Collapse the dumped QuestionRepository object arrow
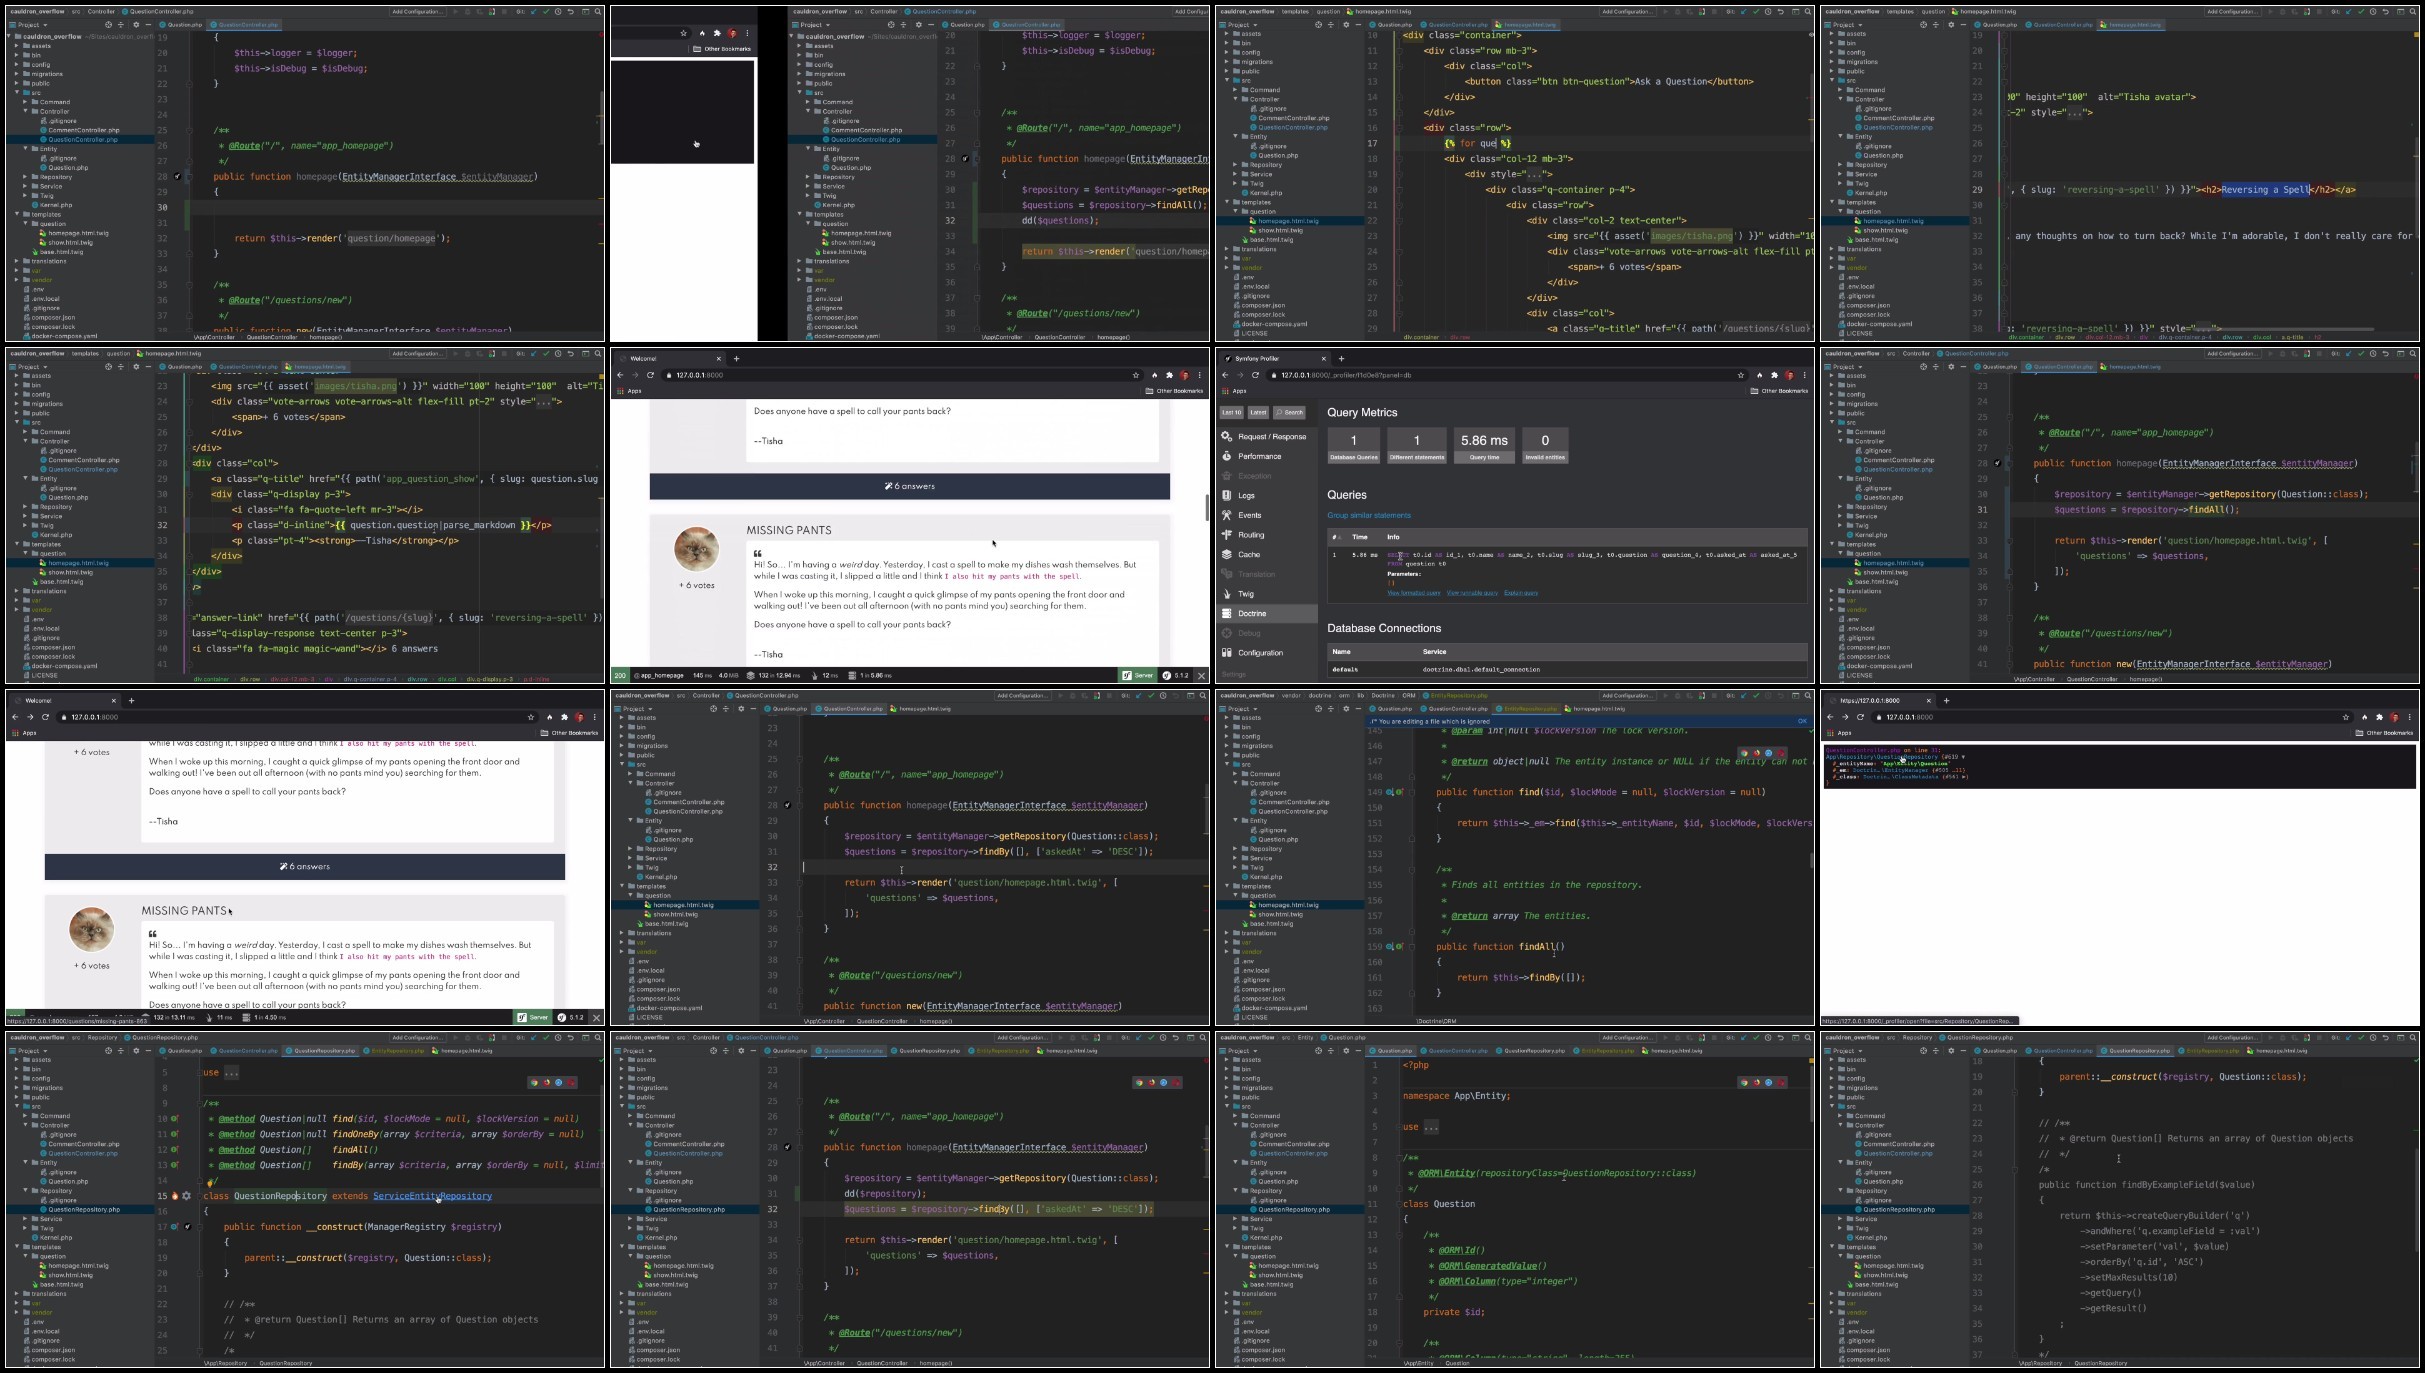Image resolution: width=2425 pixels, height=1373 pixels. click(1963, 757)
